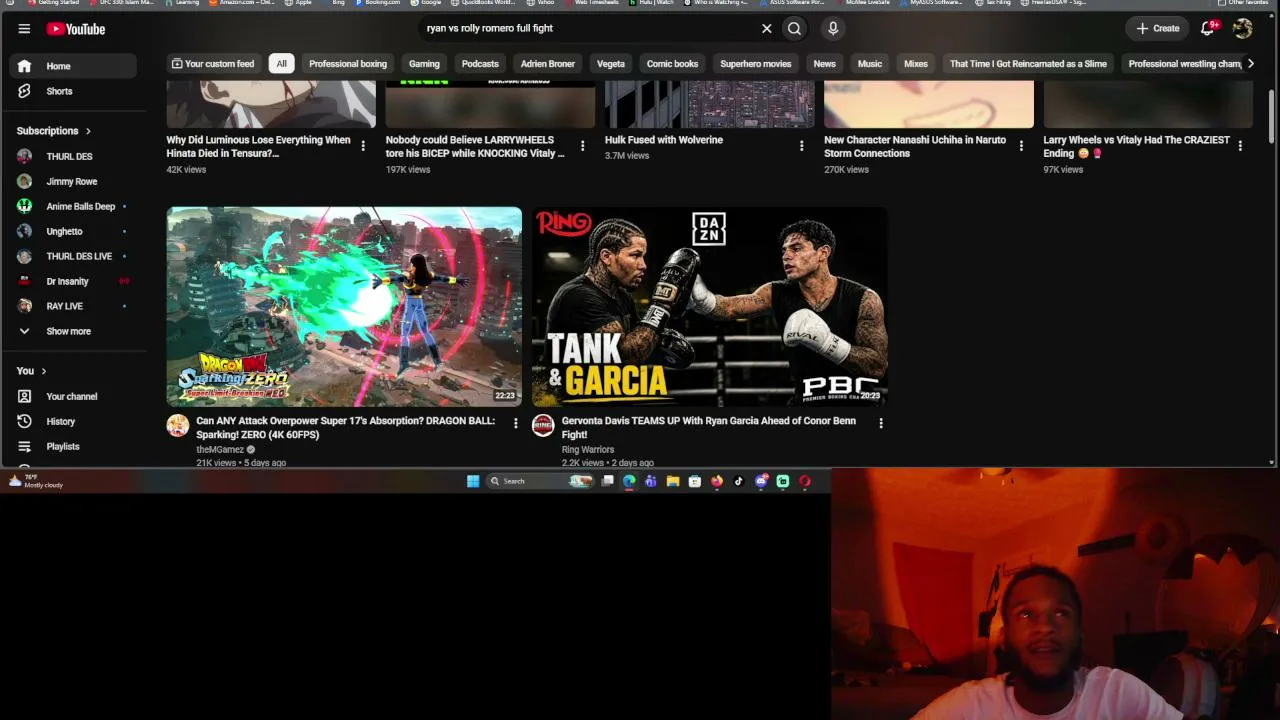Open theMGamez channel avatar

178,426
